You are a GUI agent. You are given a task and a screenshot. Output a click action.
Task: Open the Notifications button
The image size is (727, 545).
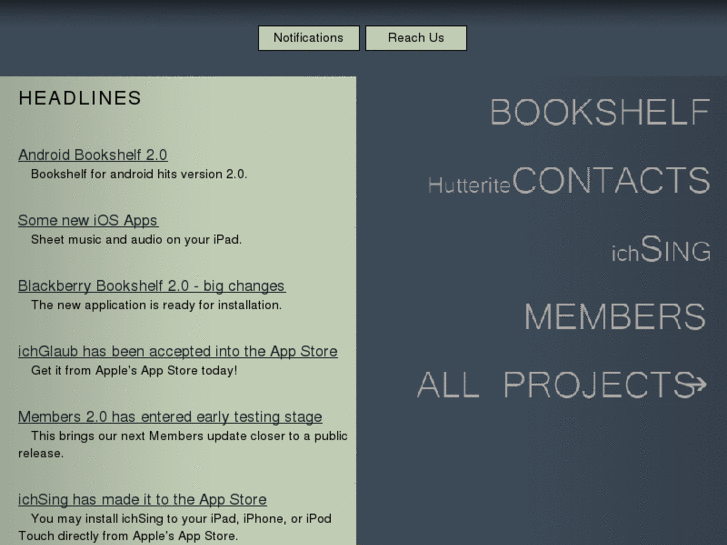(x=309, y=38)
